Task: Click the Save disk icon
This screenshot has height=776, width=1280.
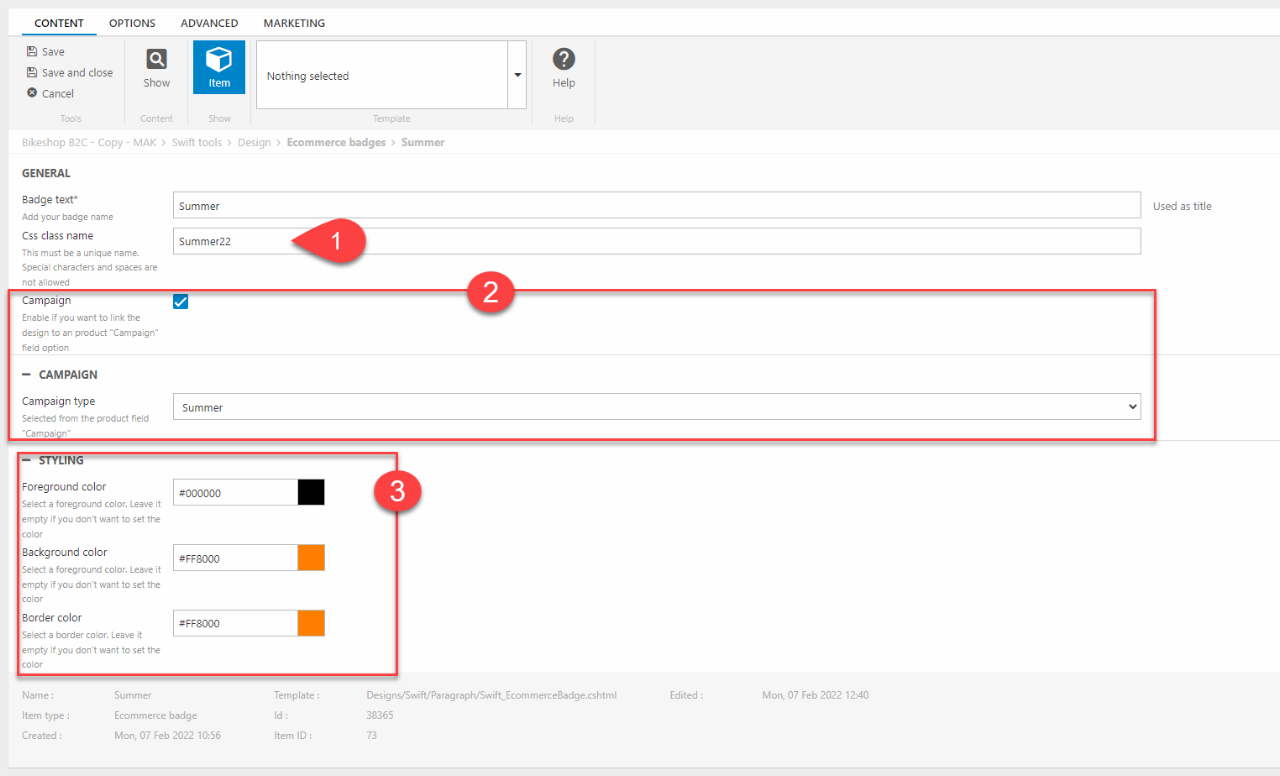Action: pyautogui.click(x=32, y=52)
